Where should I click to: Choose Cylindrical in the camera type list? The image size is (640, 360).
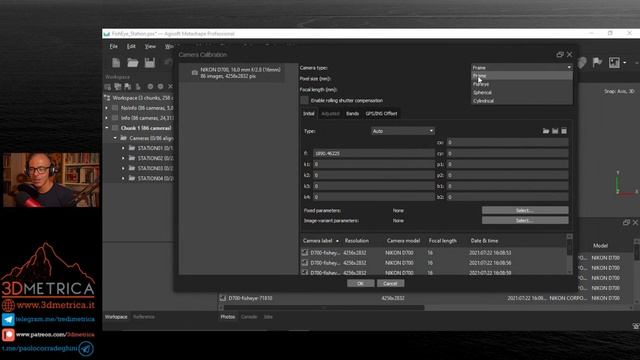pyautogui.click(x=522, y=101)
